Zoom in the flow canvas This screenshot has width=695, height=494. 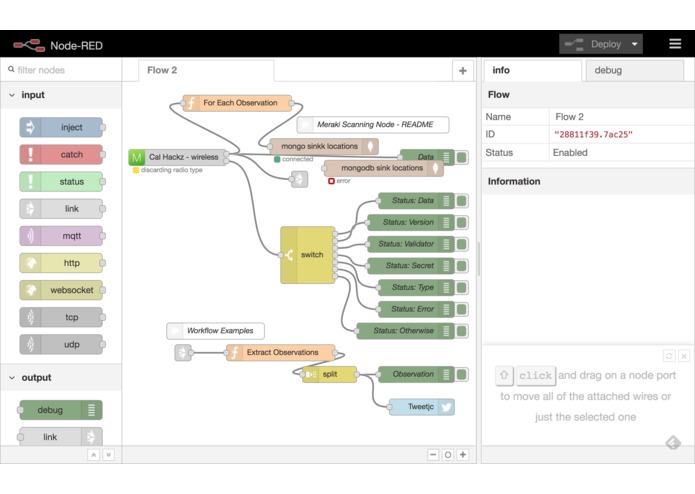coord(463,455)
